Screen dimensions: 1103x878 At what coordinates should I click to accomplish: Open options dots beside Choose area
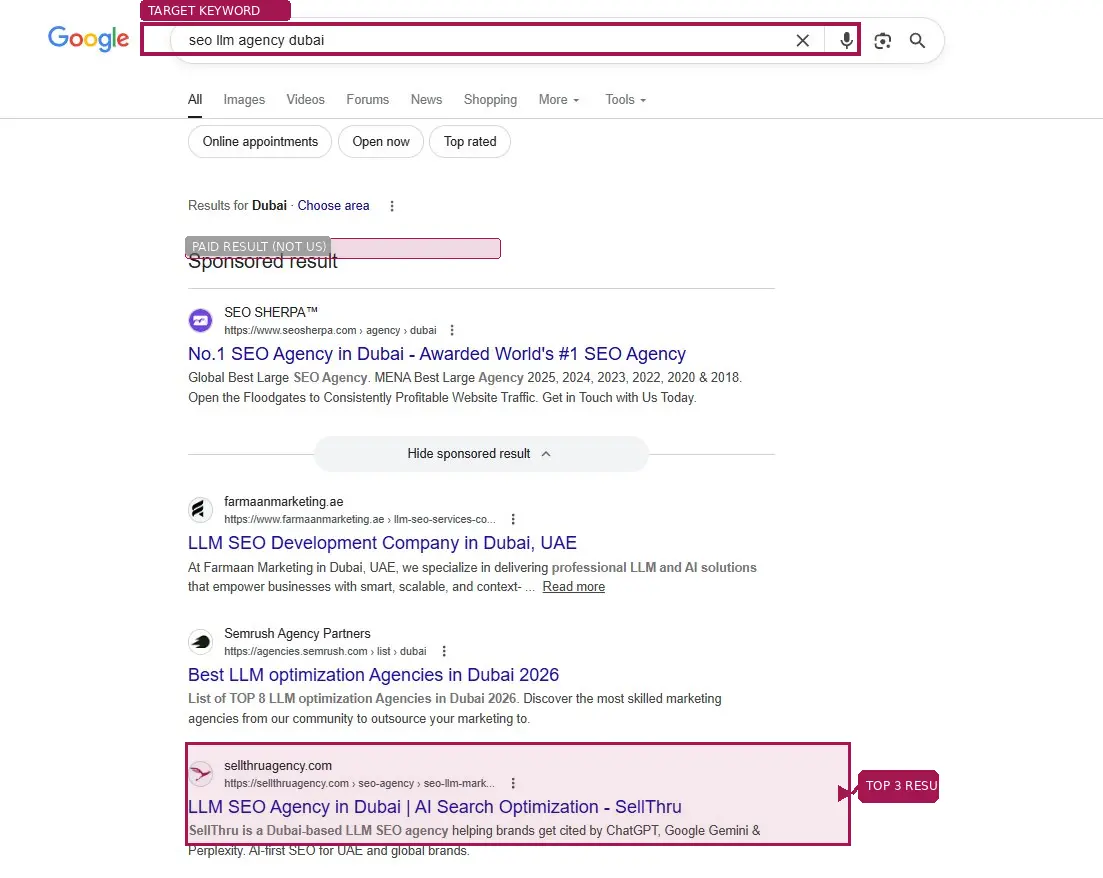coord(392,206)
